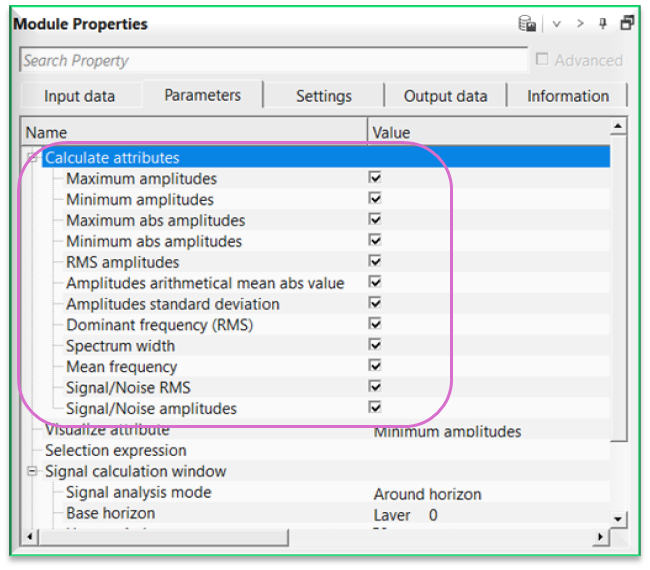Click the right chevron in panel header
Image resolution: width=650 pixels, height=570 pixels.
580,24
